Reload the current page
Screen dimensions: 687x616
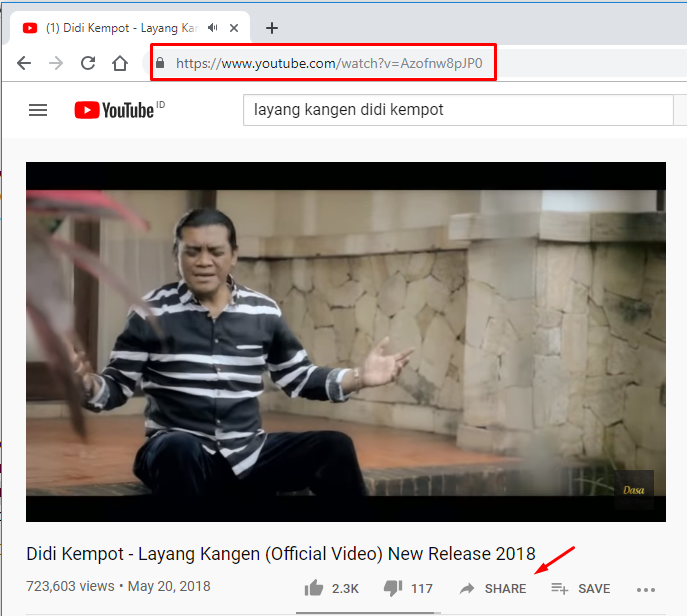[88, 64]
